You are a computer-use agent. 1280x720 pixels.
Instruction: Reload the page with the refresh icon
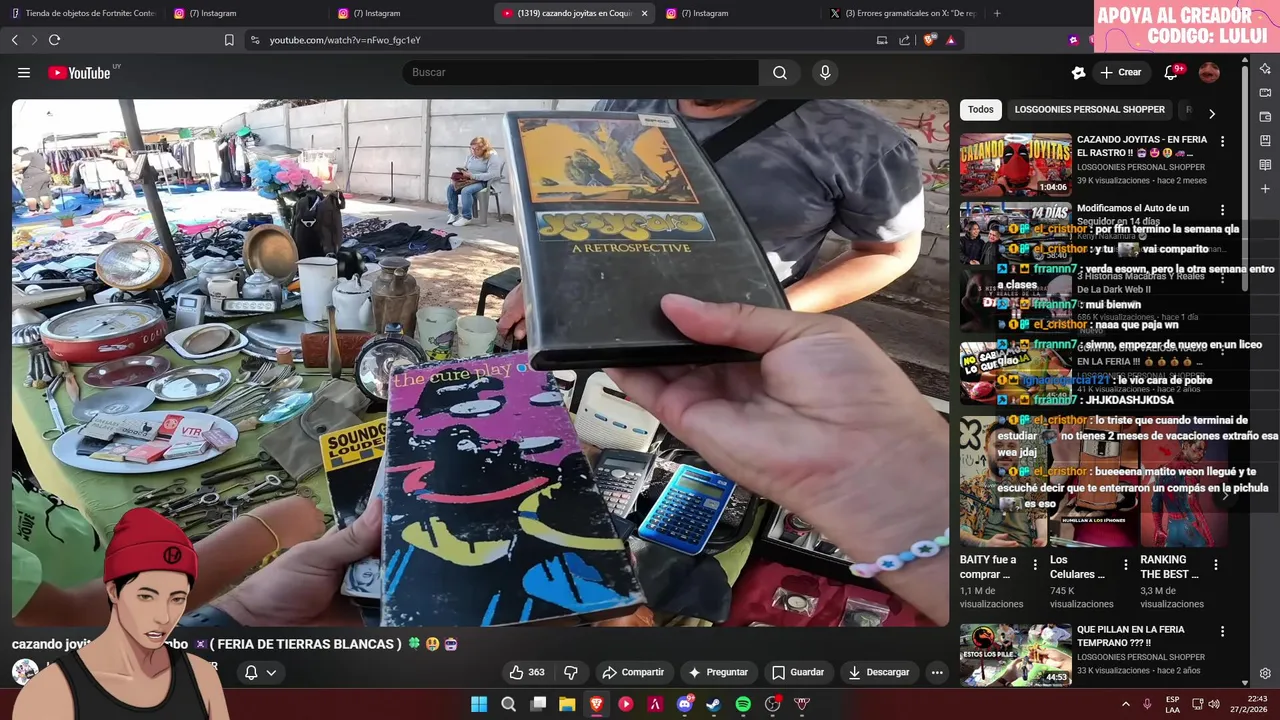(x=54, y=40)
